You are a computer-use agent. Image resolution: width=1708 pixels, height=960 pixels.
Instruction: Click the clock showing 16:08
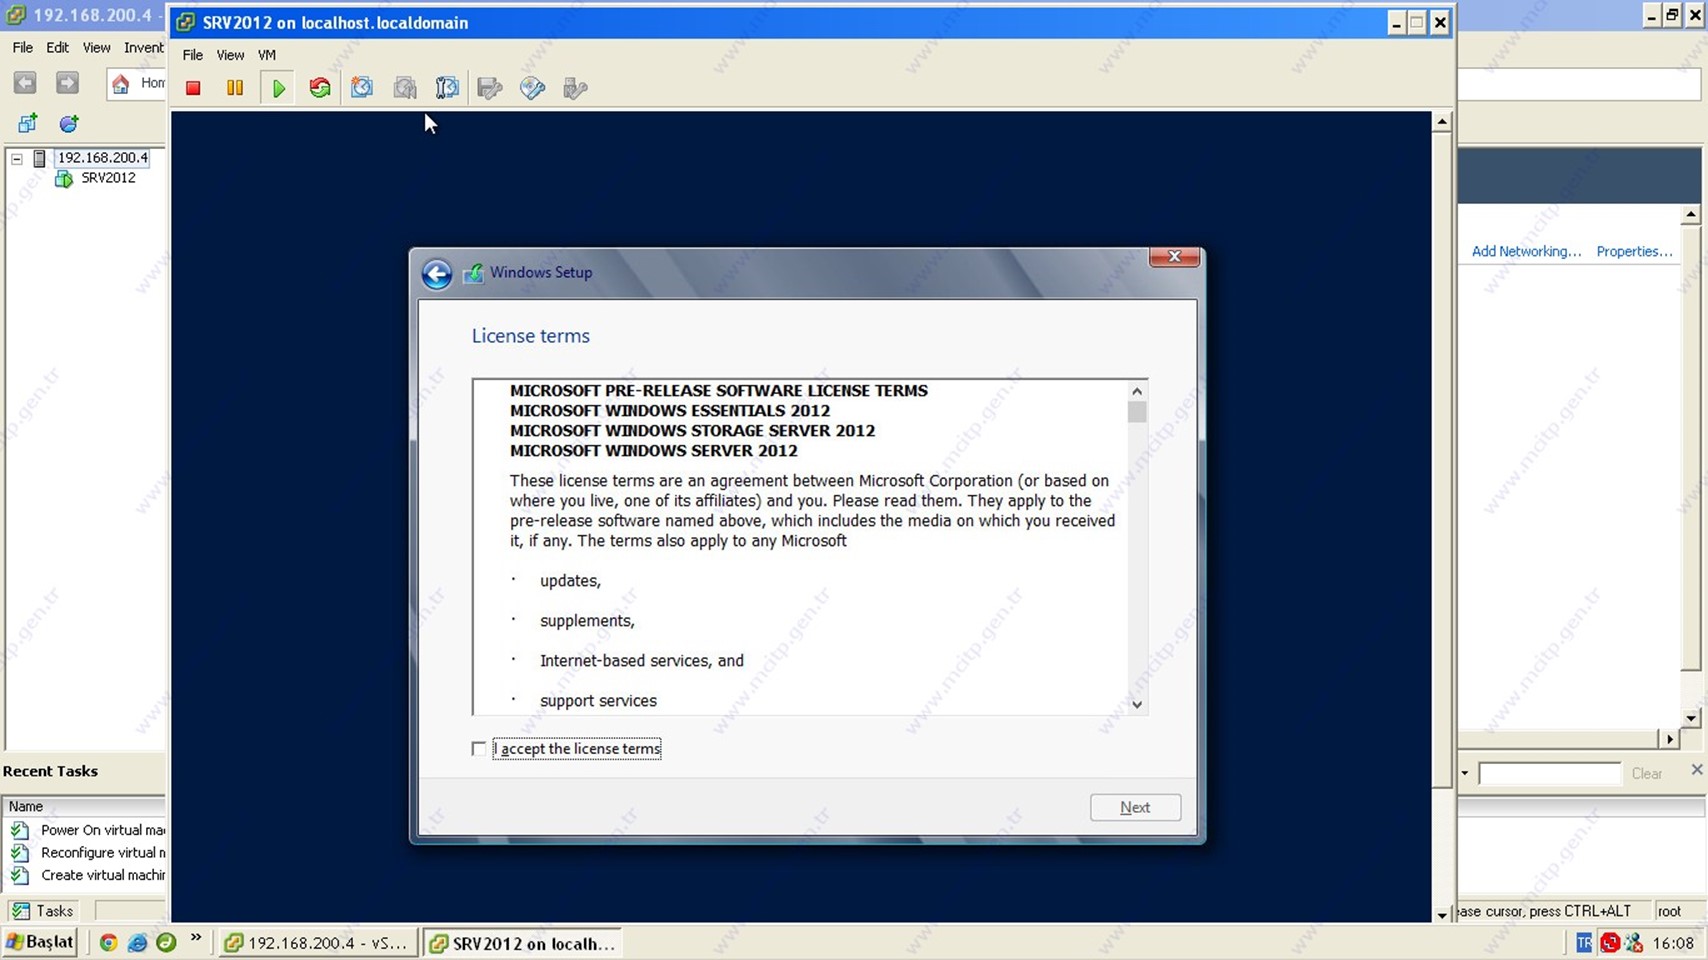click(x=1673, y=943)
